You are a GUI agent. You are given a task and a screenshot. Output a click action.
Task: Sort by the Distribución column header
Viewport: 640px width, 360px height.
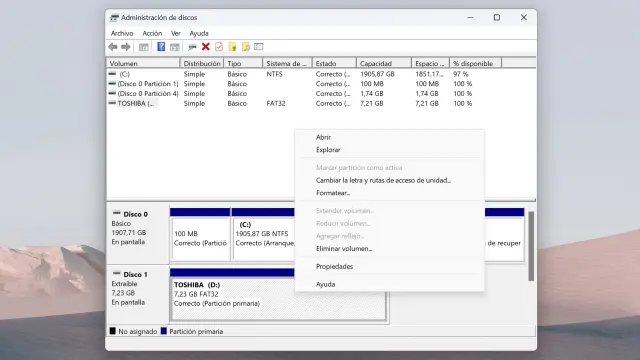pos(202,63)
